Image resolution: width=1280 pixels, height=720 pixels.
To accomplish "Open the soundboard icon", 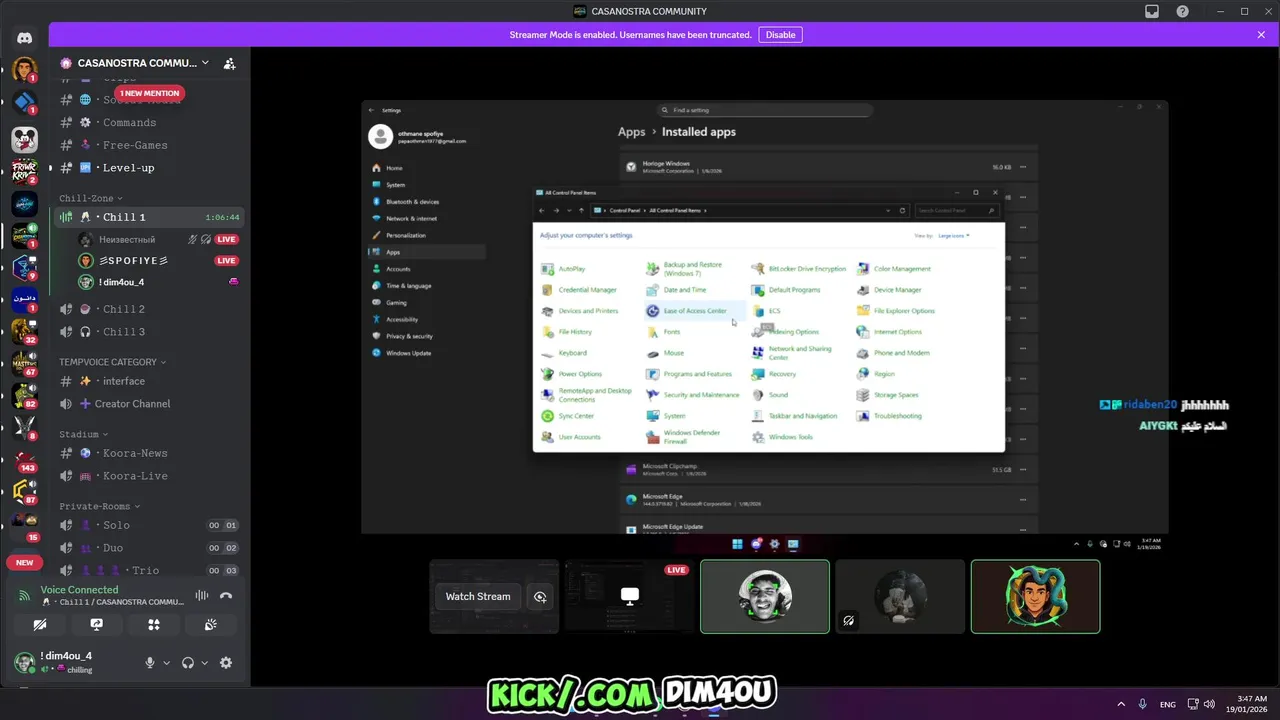I will pos(211,624).
